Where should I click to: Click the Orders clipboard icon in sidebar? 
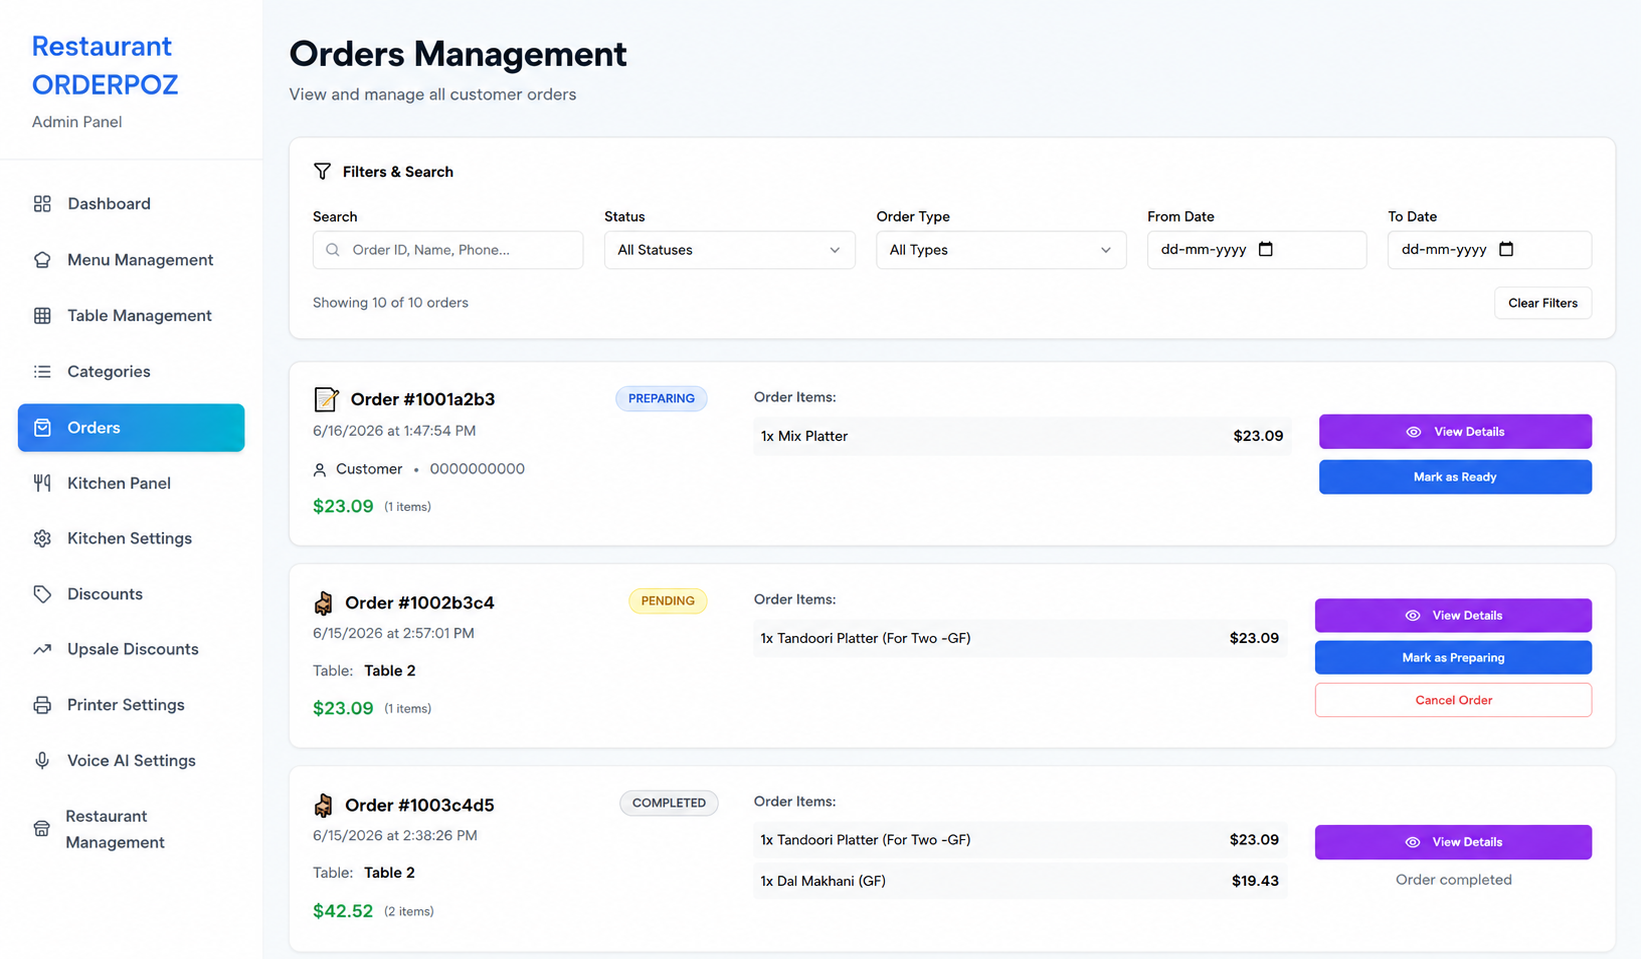point(42,428)
